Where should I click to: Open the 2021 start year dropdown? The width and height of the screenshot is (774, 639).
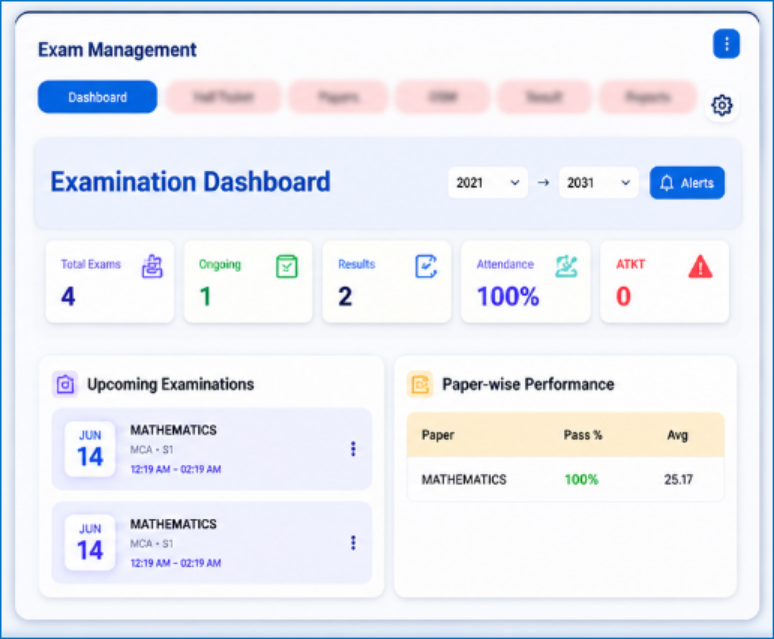point(488,183)
